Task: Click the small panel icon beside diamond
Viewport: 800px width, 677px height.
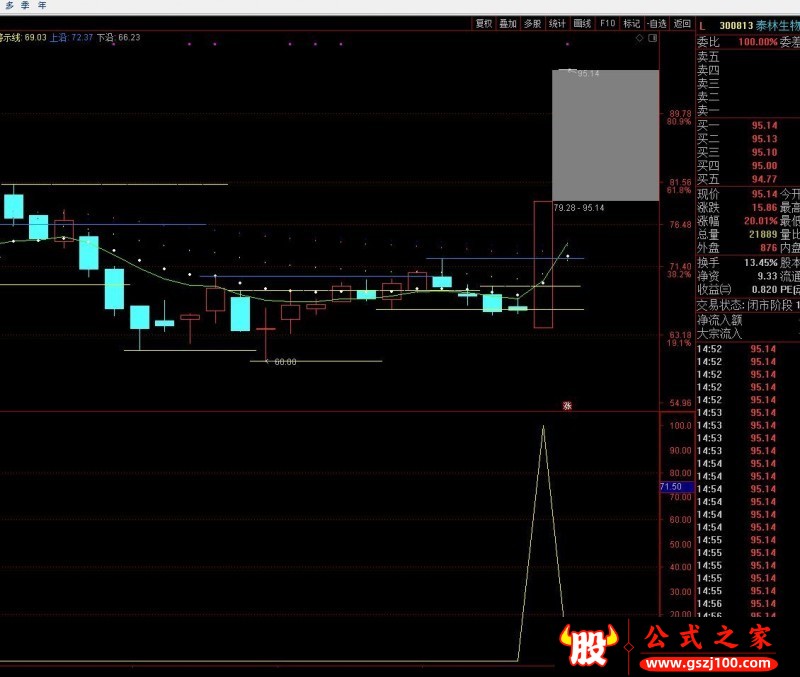Action: (x=653, y=37)
